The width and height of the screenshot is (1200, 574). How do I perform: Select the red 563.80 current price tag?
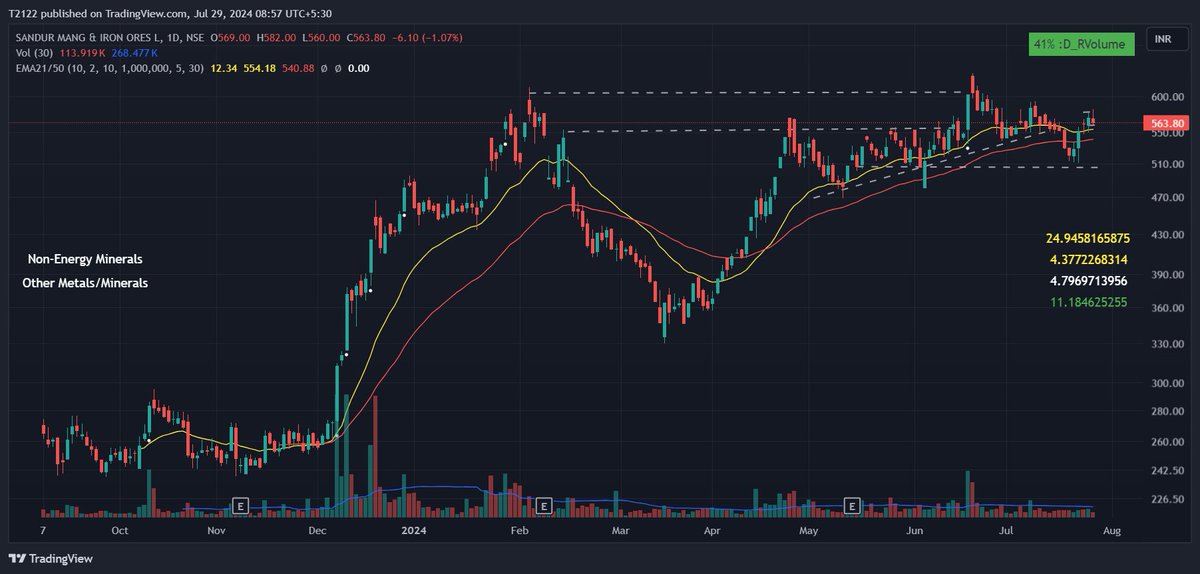pyautogui.click(x=1167, y=123)
